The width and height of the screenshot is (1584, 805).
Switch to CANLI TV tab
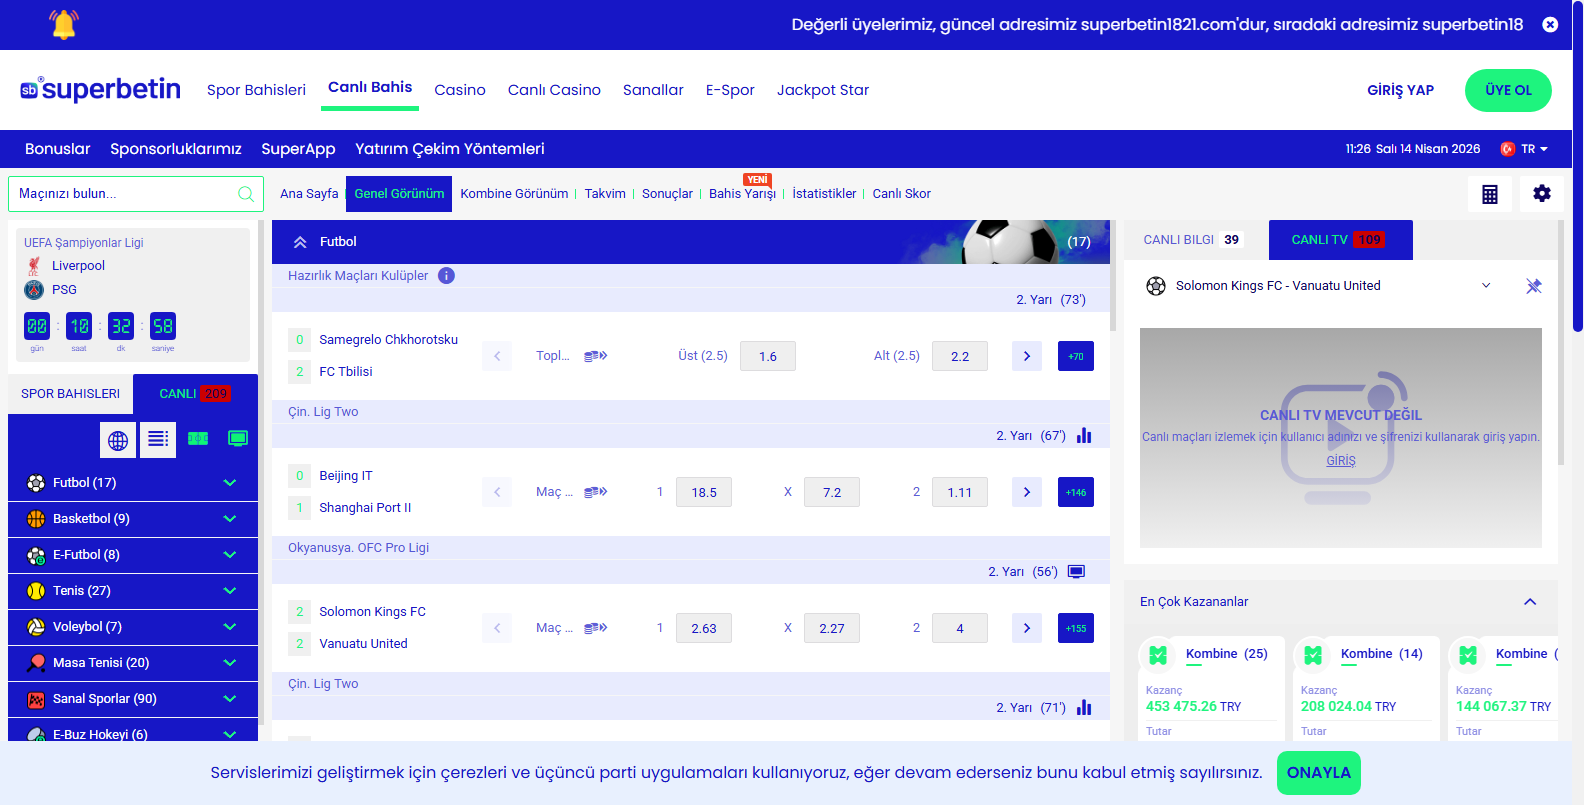[1340, 240]
